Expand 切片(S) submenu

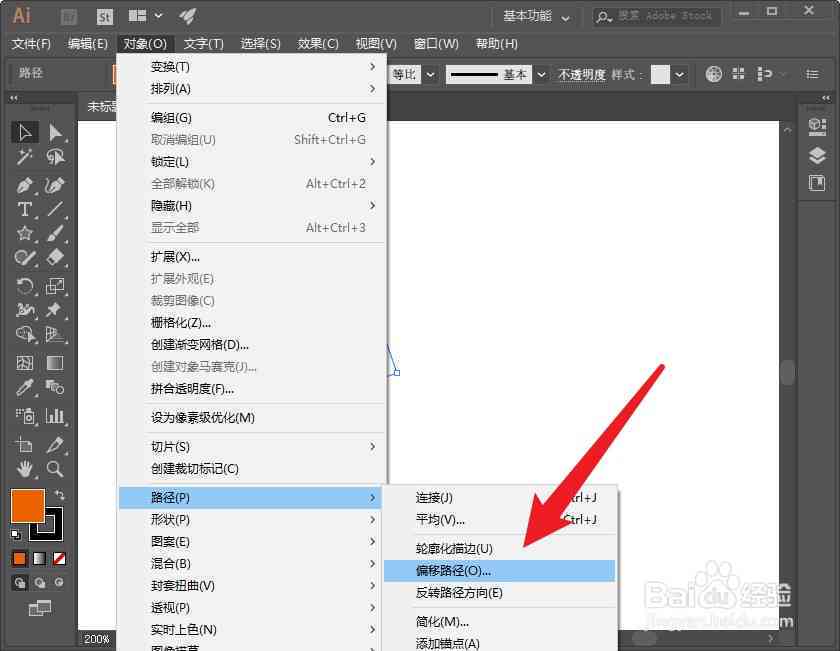click(252, 447)
